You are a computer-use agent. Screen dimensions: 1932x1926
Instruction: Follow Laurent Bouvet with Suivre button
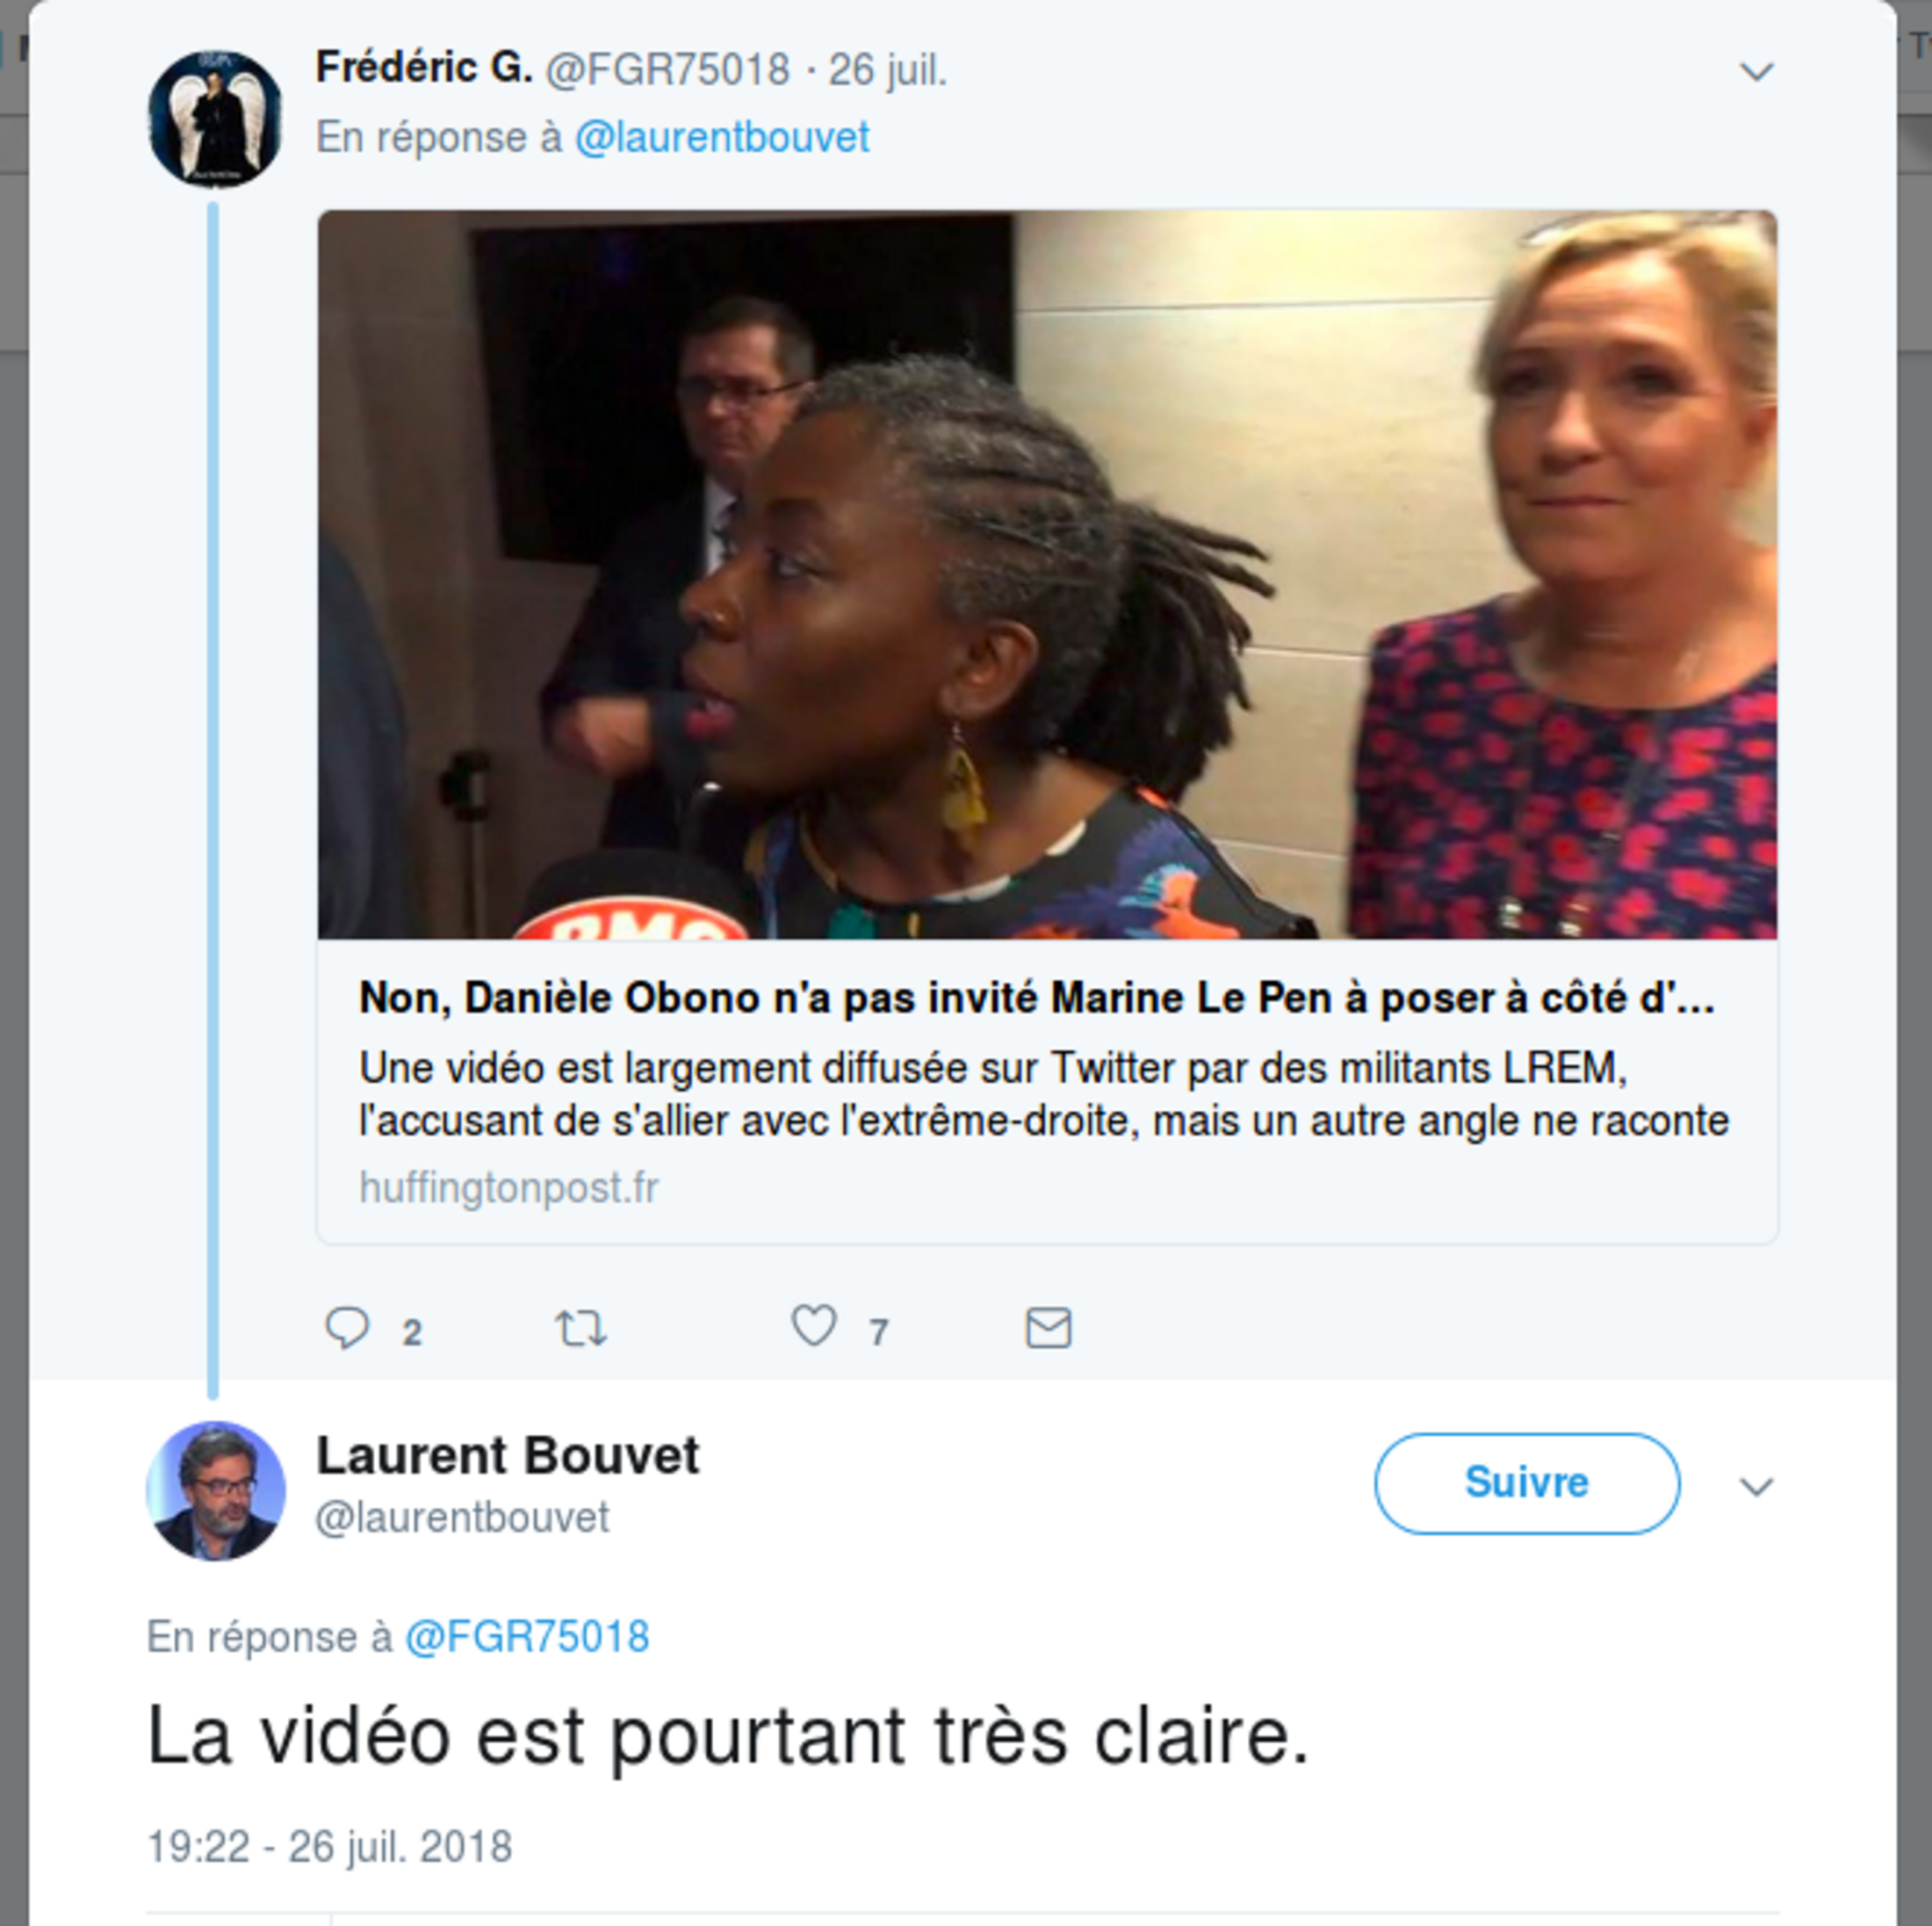pyautogui.click(x=1527, y=1483)
